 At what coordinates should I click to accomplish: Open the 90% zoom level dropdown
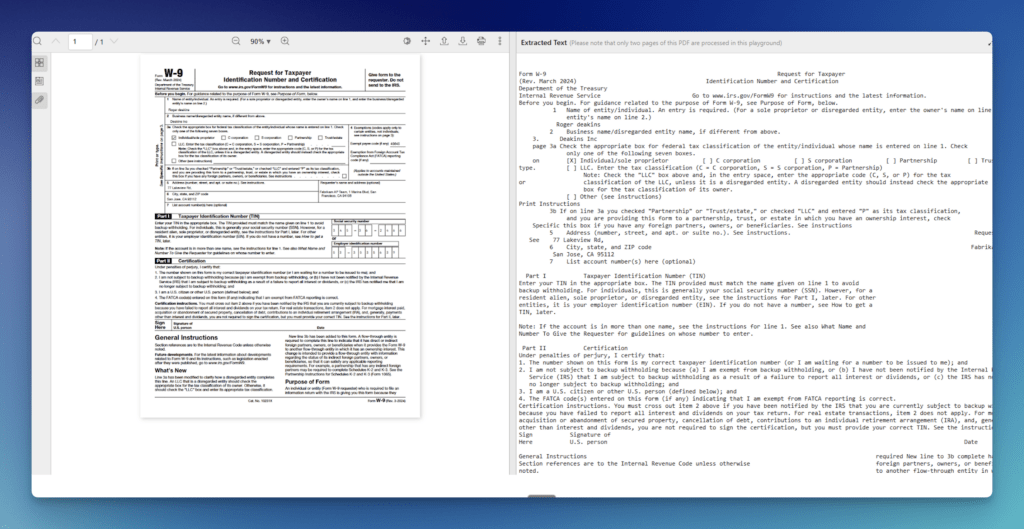tap(260, 42)
